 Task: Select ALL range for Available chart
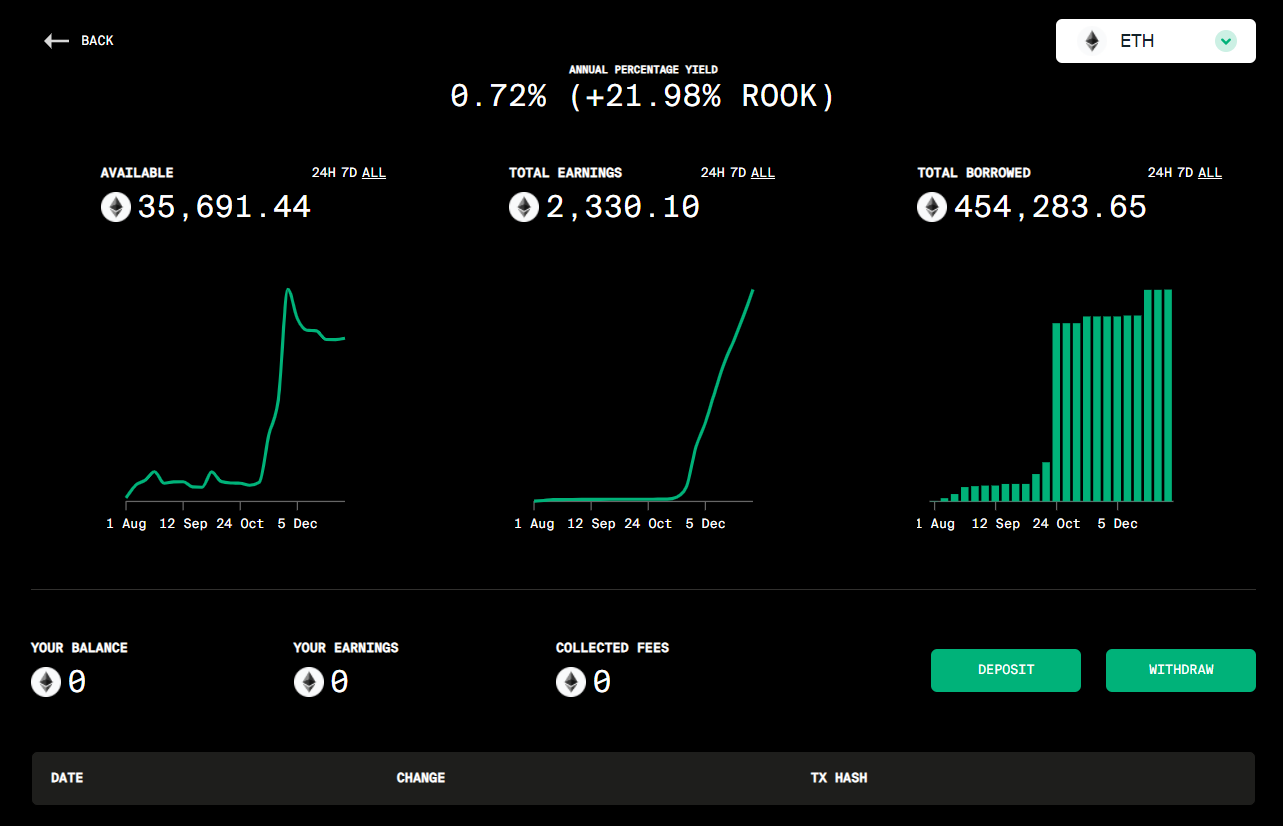pos(374,173)
